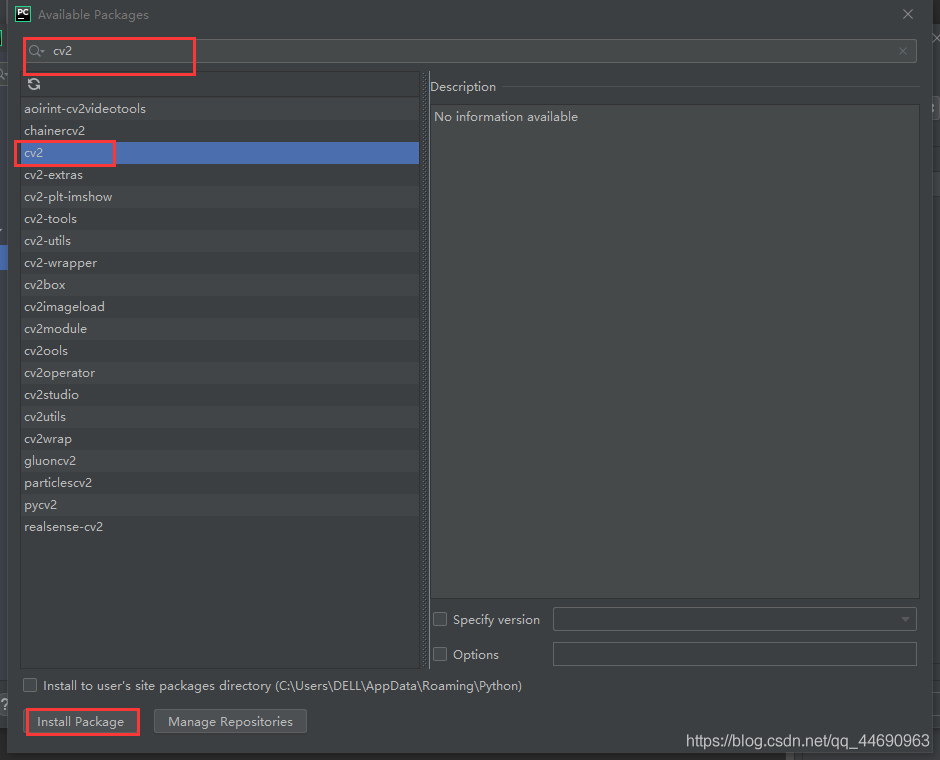Select the cv2-extras package
The height and width of the screenshot is (760, 940).
[x=220, y=175]
